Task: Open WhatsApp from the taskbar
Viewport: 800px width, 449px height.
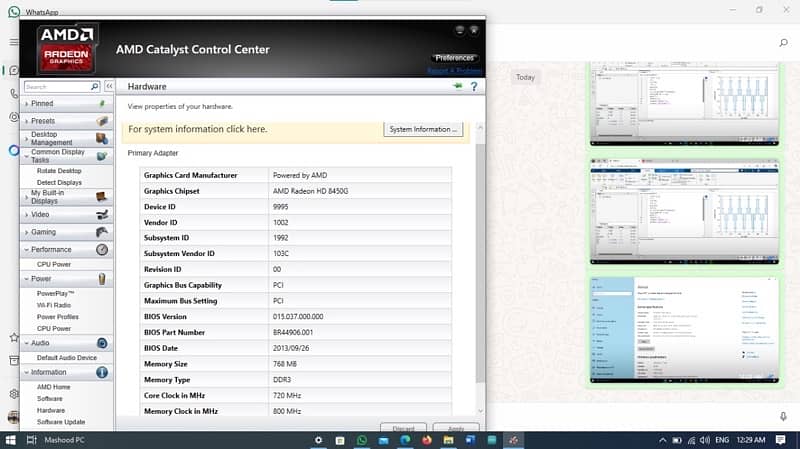Action: [x=362, y=440]
